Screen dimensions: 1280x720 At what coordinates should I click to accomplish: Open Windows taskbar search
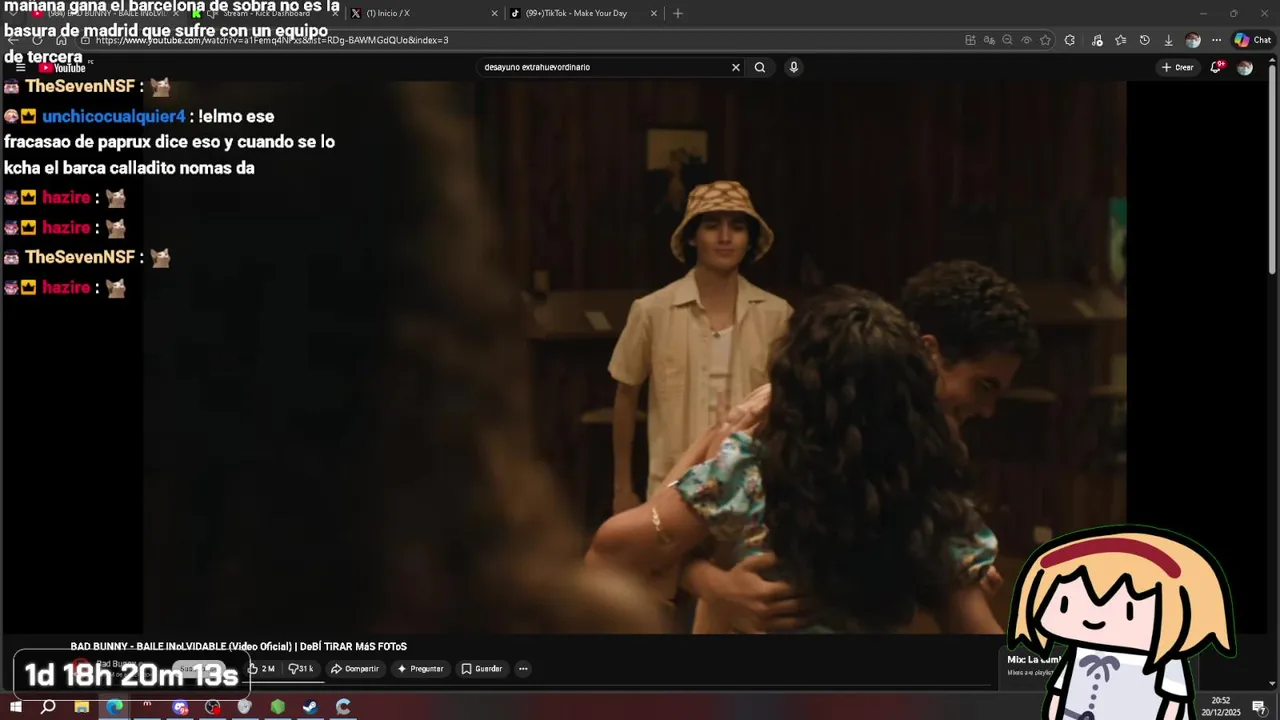[48, 707]
